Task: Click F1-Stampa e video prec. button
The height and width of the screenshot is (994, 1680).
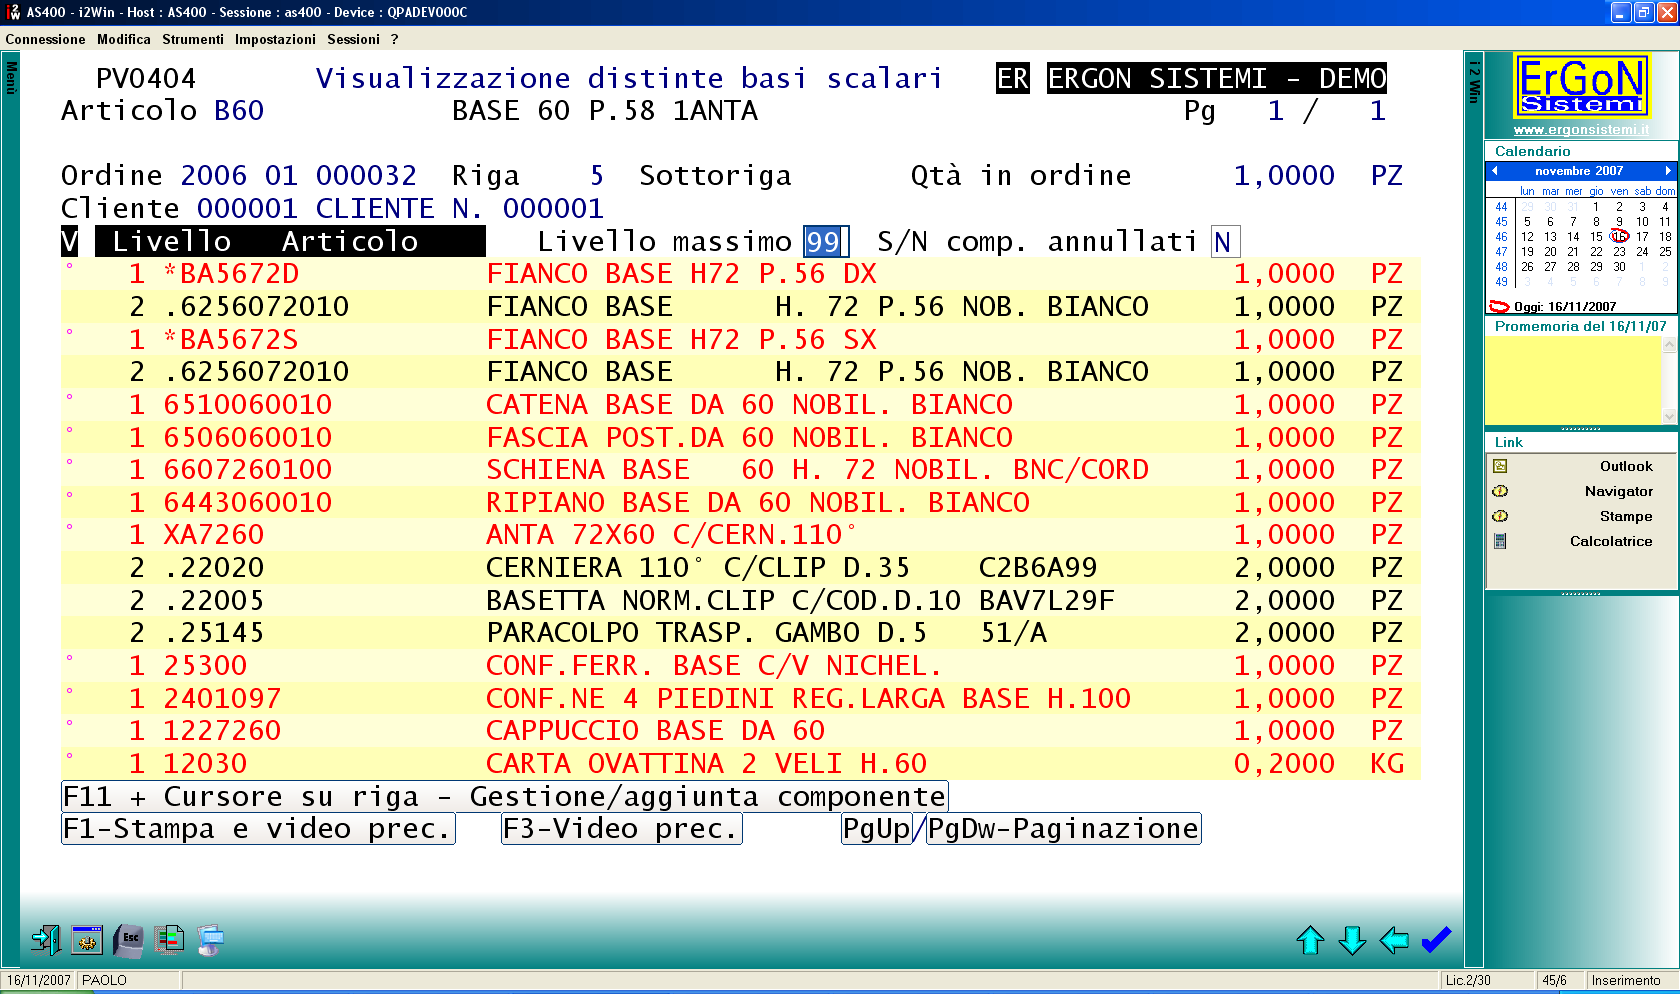Action: (x=258, y=828)
